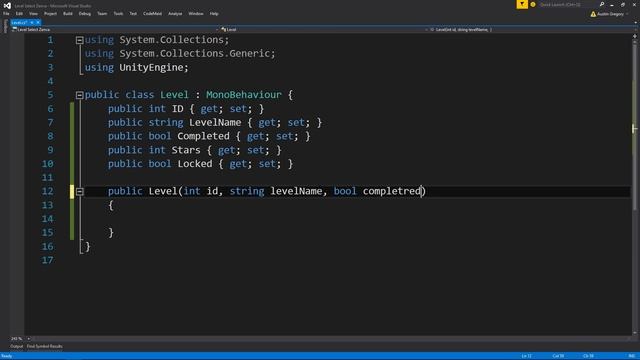Click the word MonoBehaviour on line 5
Viewport: 640px width, 360px height.
[244, 95]
